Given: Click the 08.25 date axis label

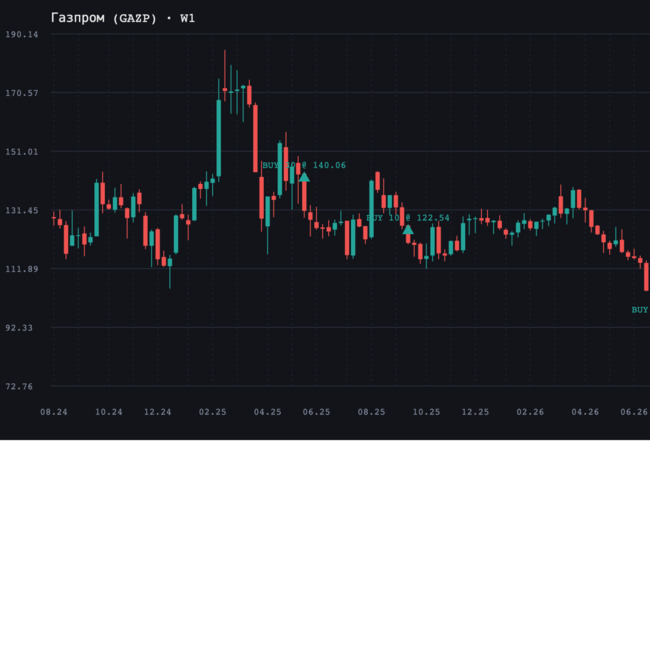Looking at the screenshot, I should tap(371, 412).
